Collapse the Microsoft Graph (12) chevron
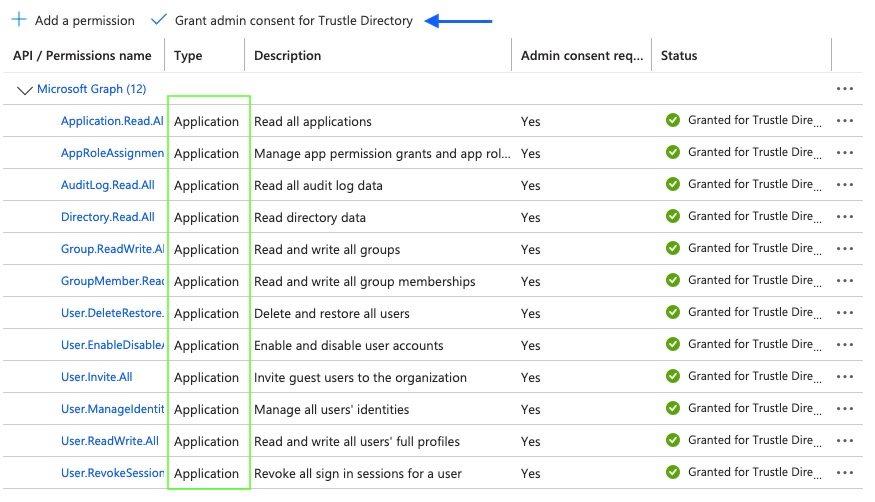875x502 pixels. (x=25, y=90)
